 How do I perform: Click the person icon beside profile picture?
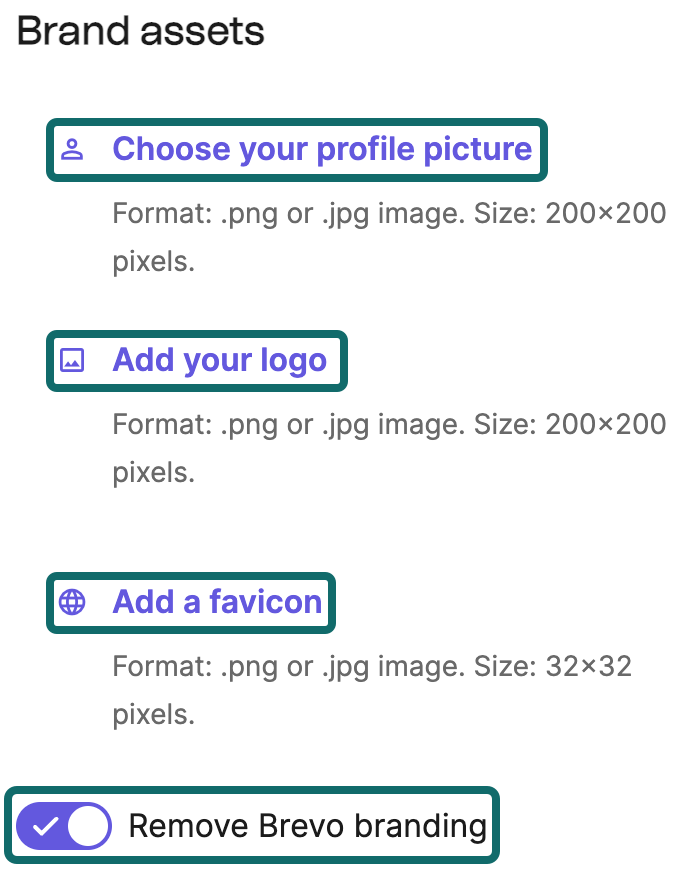(72, 150)
